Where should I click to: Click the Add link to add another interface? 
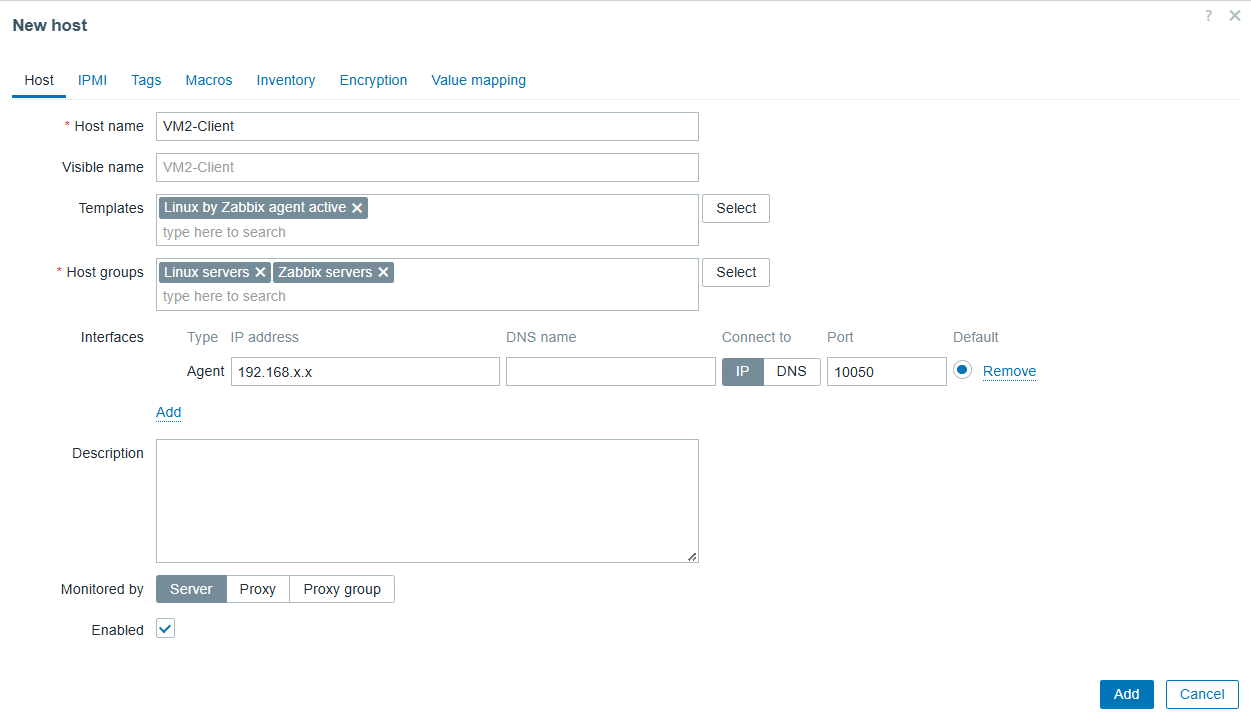tap(168, 412)
